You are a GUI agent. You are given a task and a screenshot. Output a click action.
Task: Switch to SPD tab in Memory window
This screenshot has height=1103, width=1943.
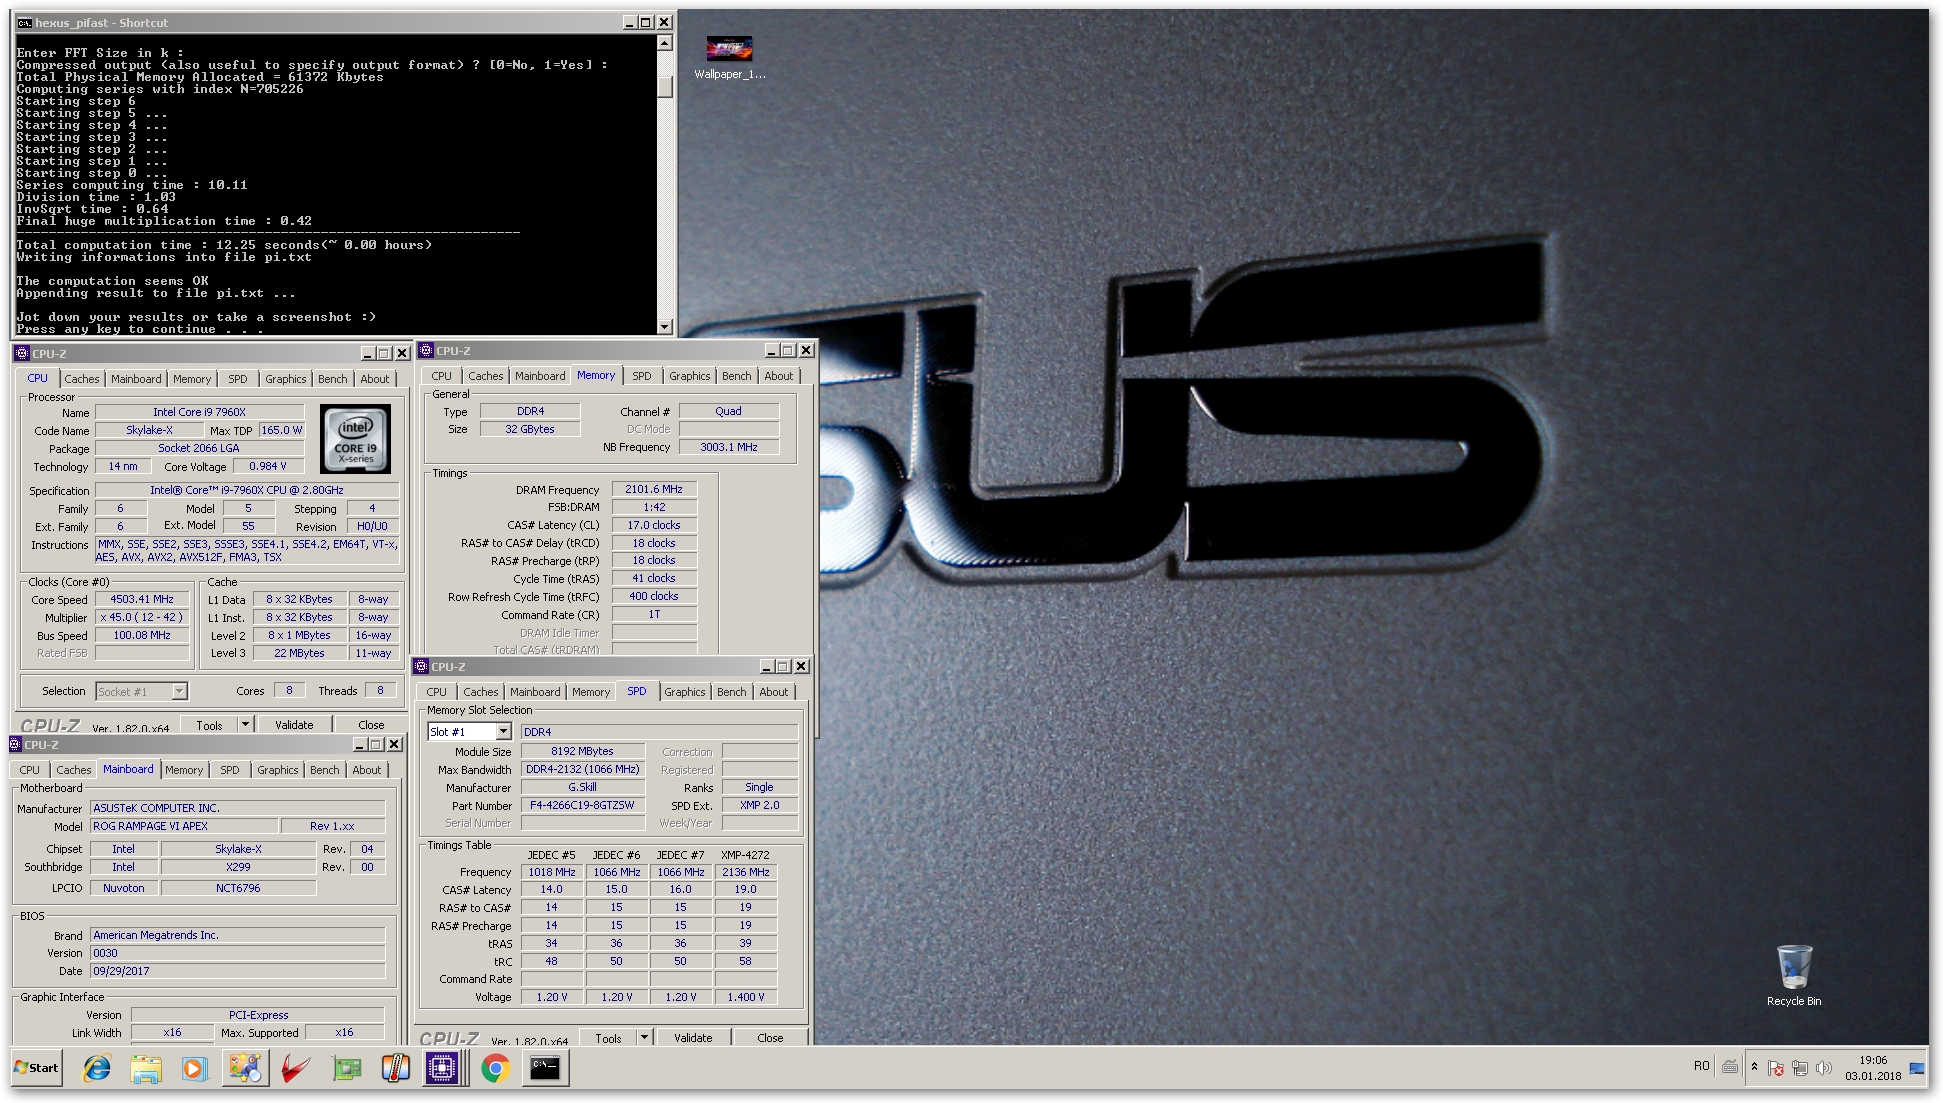642,376
